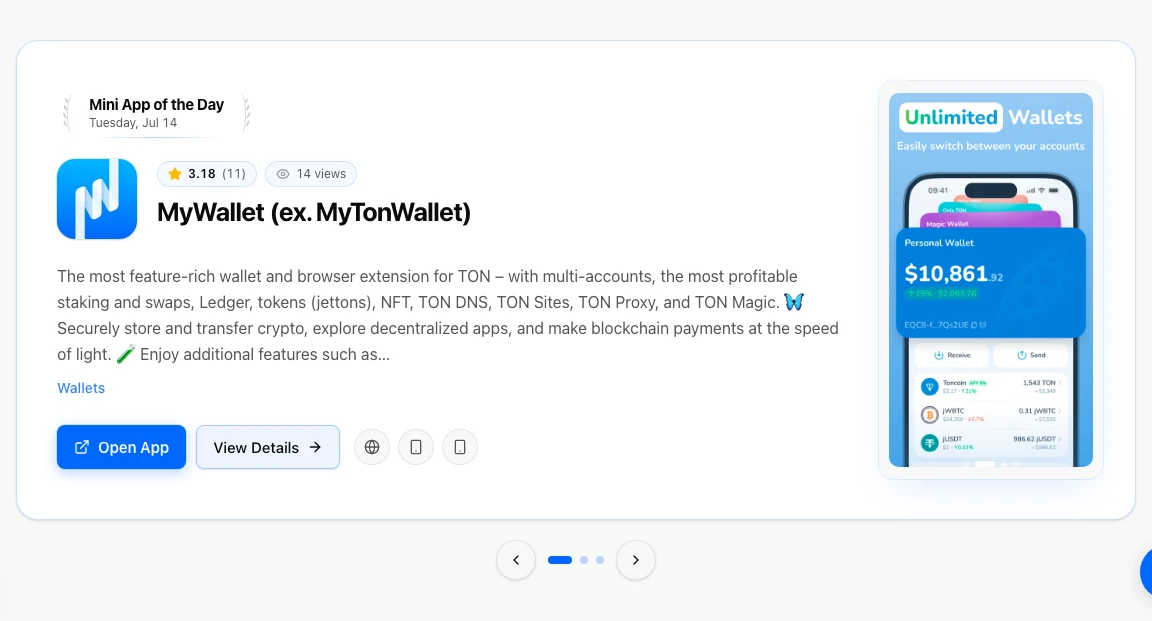Click the Mini App of the Day heading
1152x621 pixels.
coord(156,104)
